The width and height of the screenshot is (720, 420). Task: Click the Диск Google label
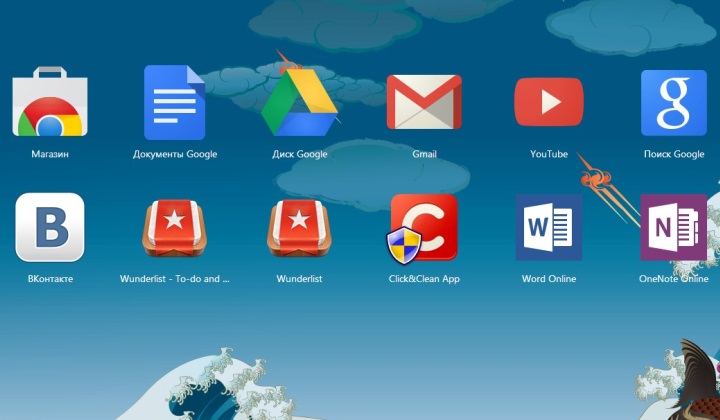pyautogui.click(x=299, y=154)
